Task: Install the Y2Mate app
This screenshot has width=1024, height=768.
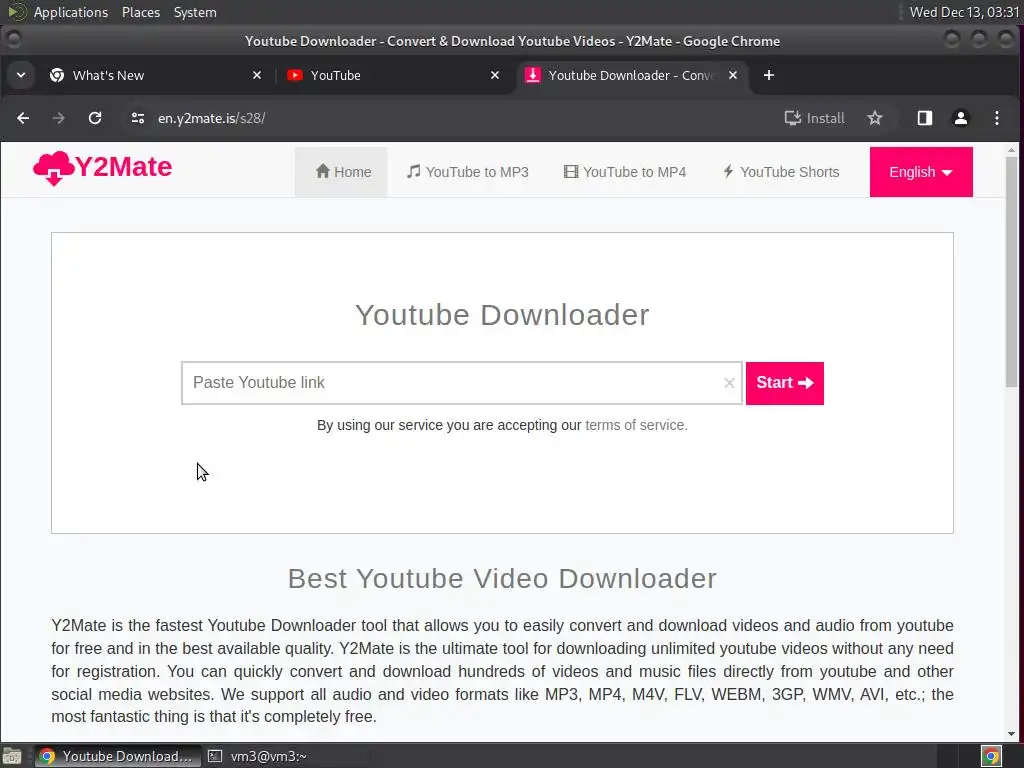Action: coord(814,118)
